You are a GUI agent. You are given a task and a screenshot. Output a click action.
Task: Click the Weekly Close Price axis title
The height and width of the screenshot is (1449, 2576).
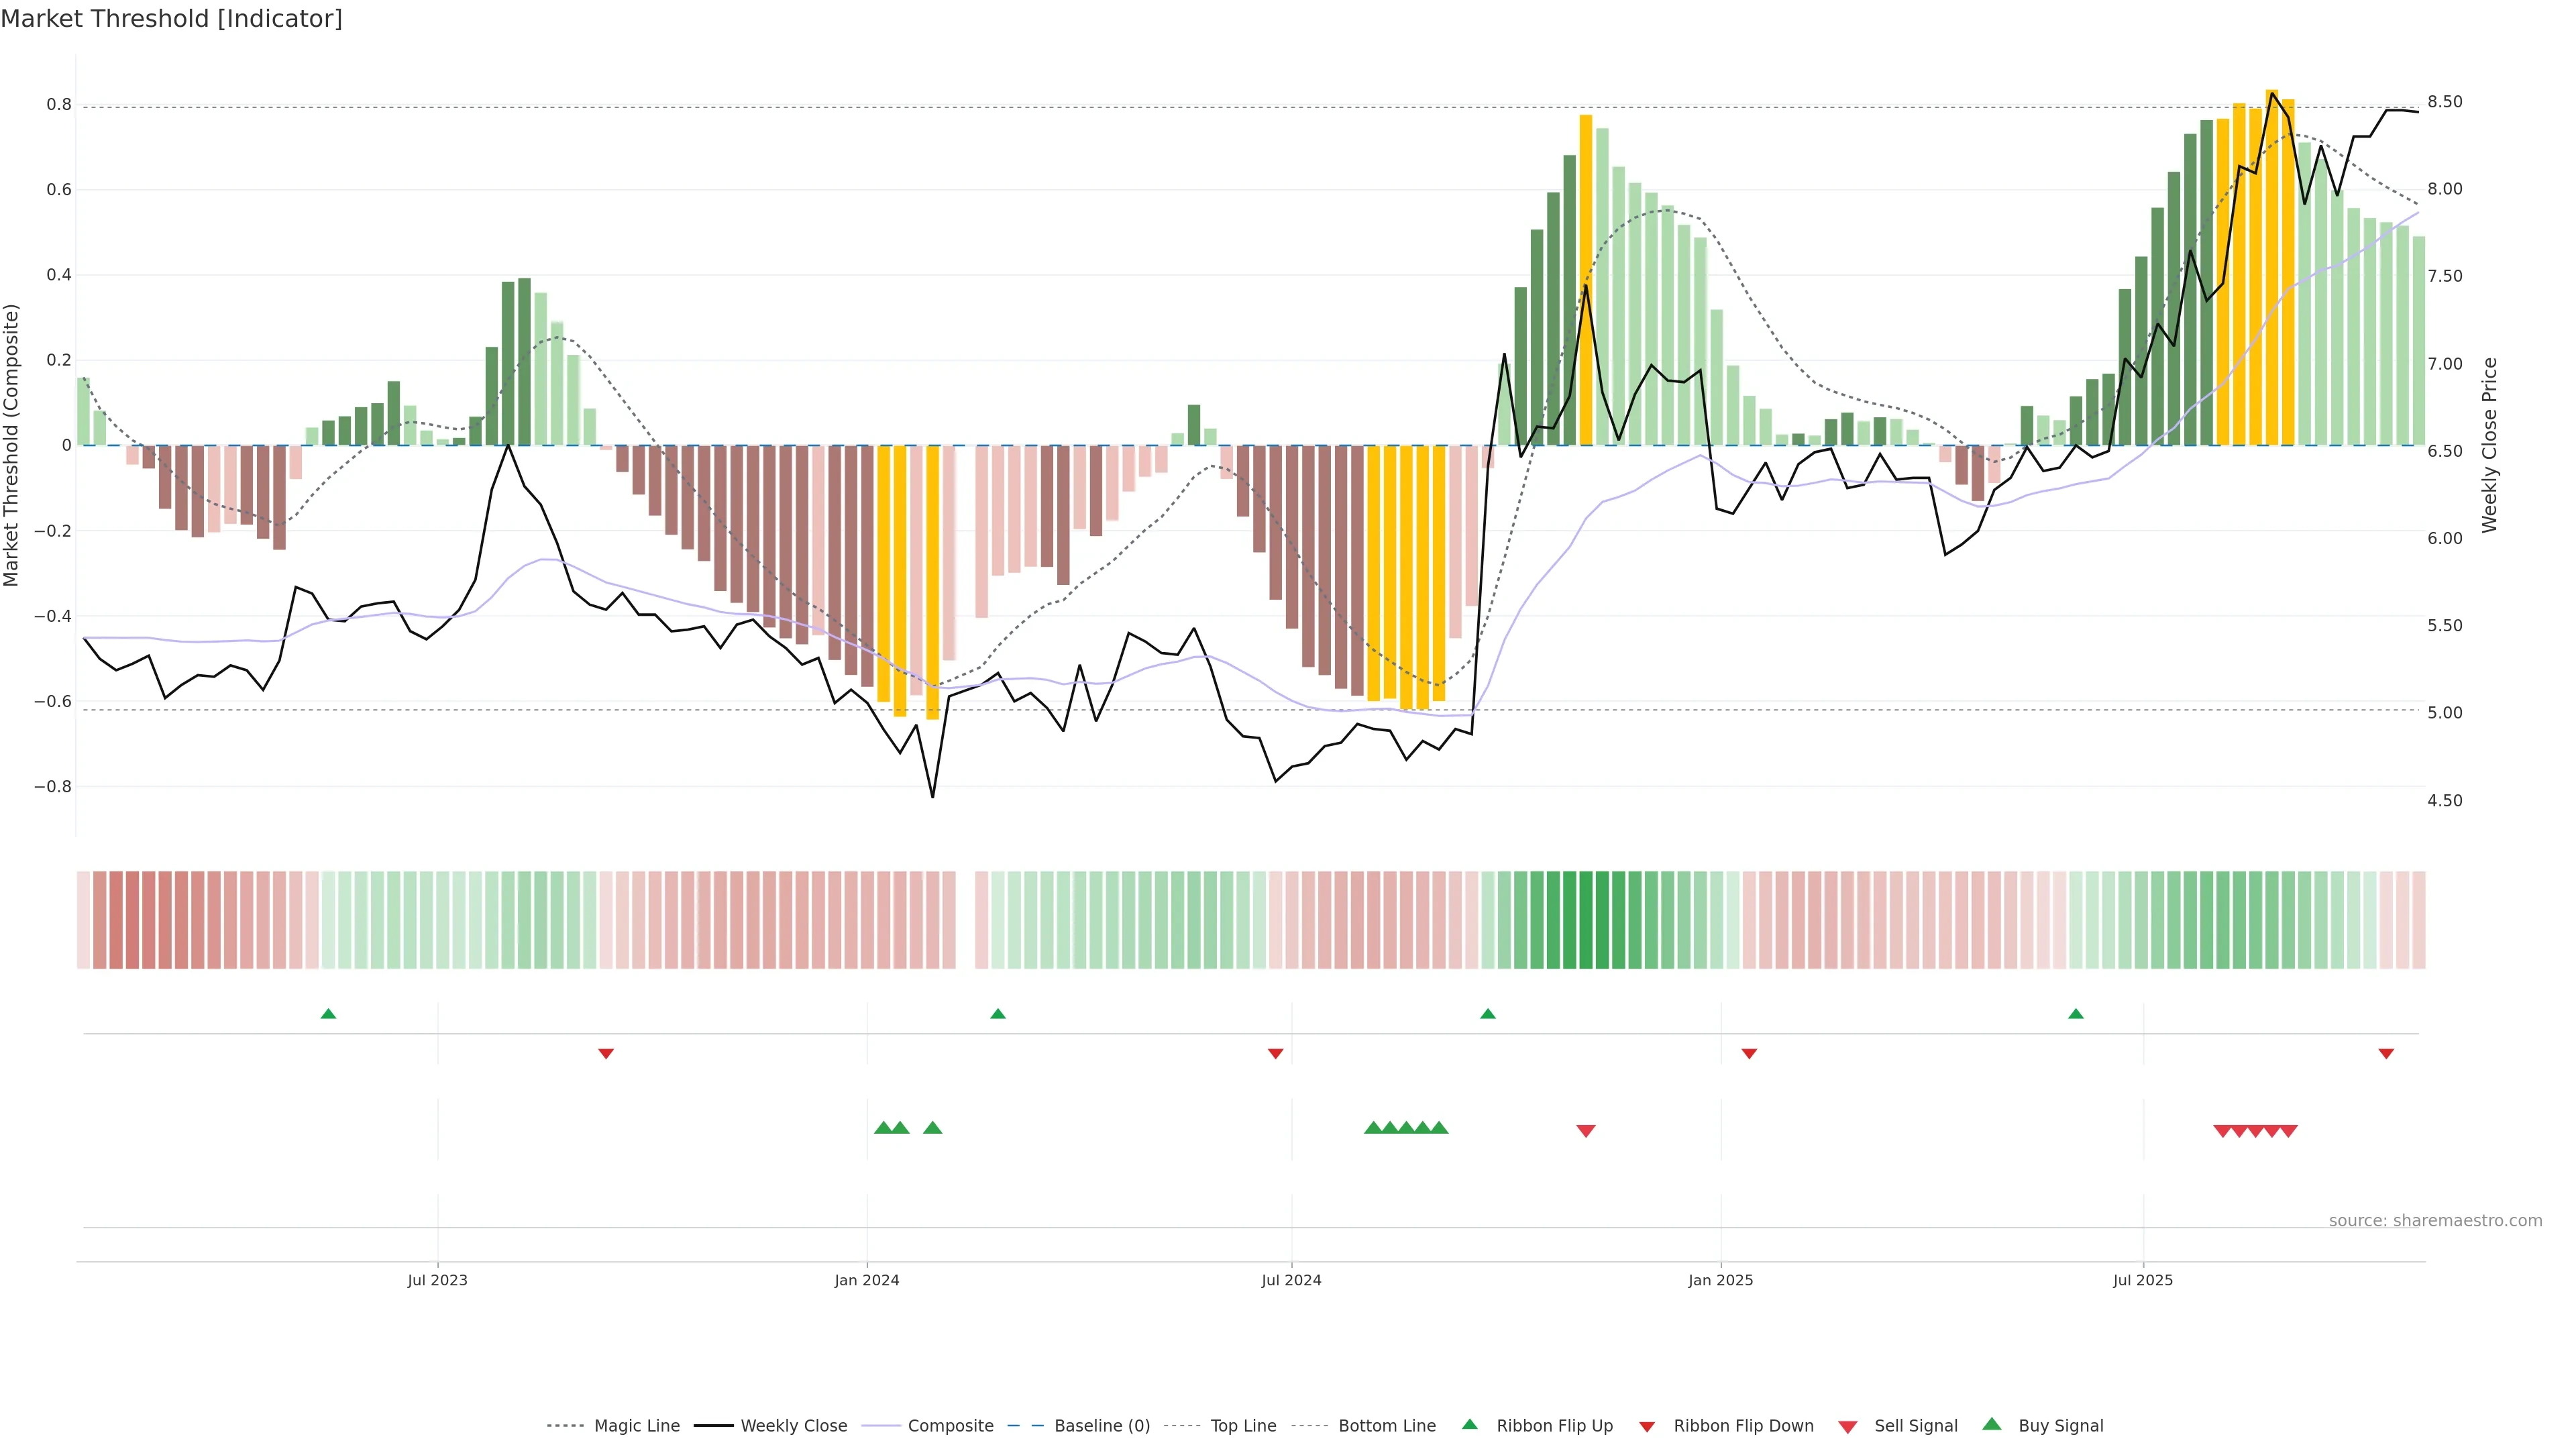[2490, 445]
